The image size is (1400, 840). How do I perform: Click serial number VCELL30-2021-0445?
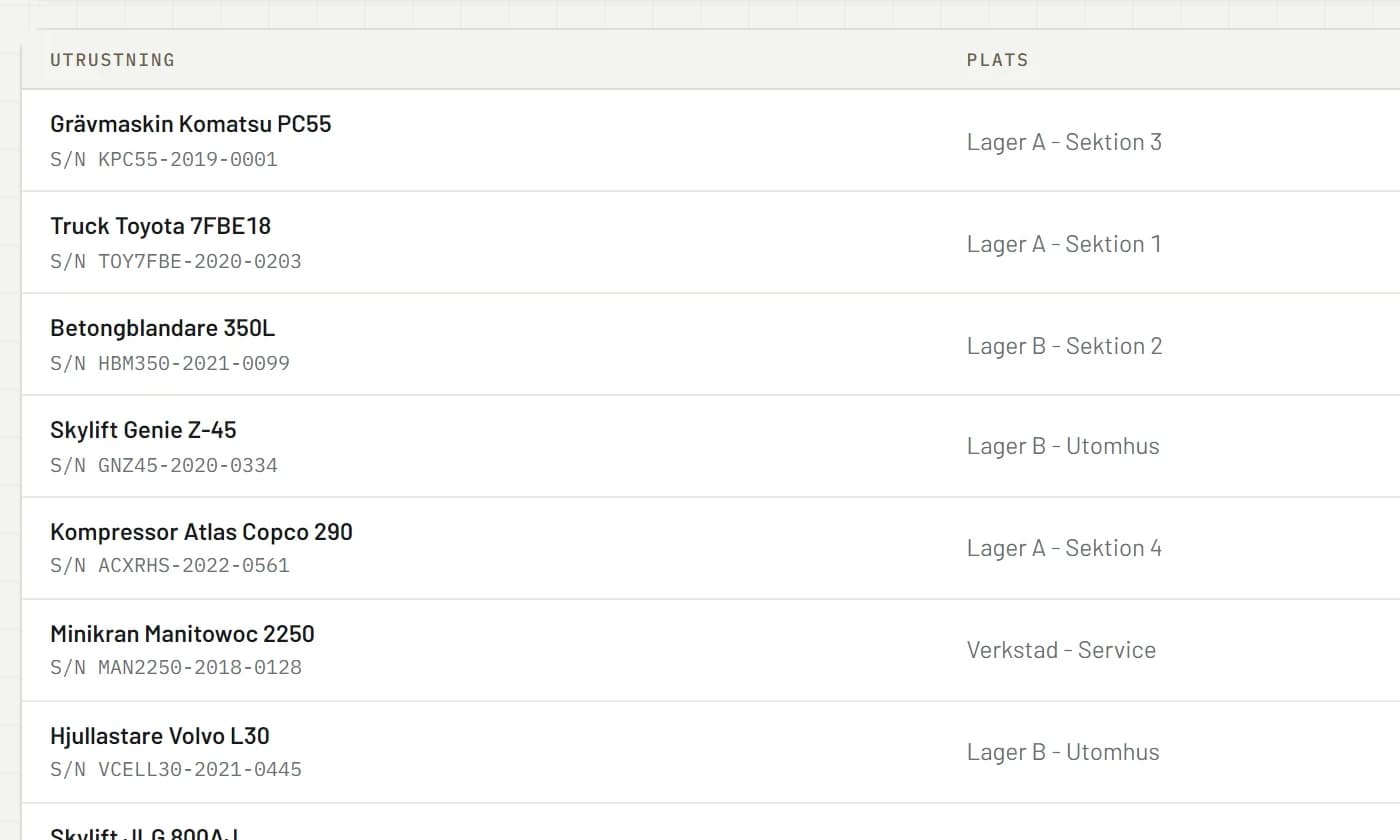(x=176, y=770)
